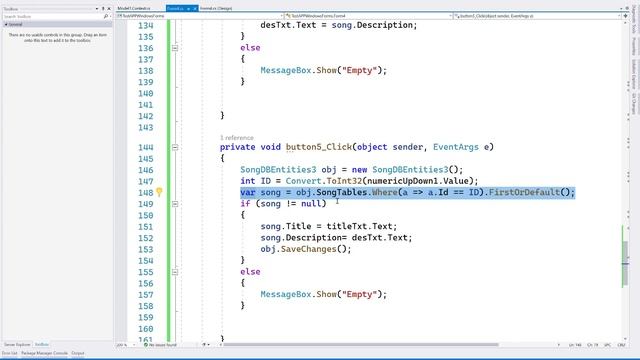The image size is (640, 360).
Task: Open the Error List tab
Action: (9, 353)
